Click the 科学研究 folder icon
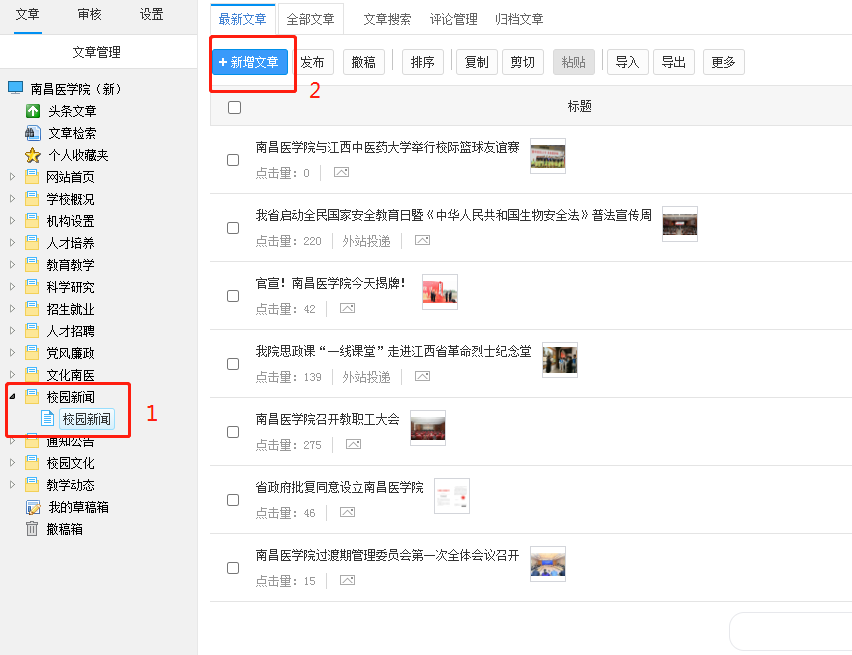The image size is (852, 655). point(32,287)
